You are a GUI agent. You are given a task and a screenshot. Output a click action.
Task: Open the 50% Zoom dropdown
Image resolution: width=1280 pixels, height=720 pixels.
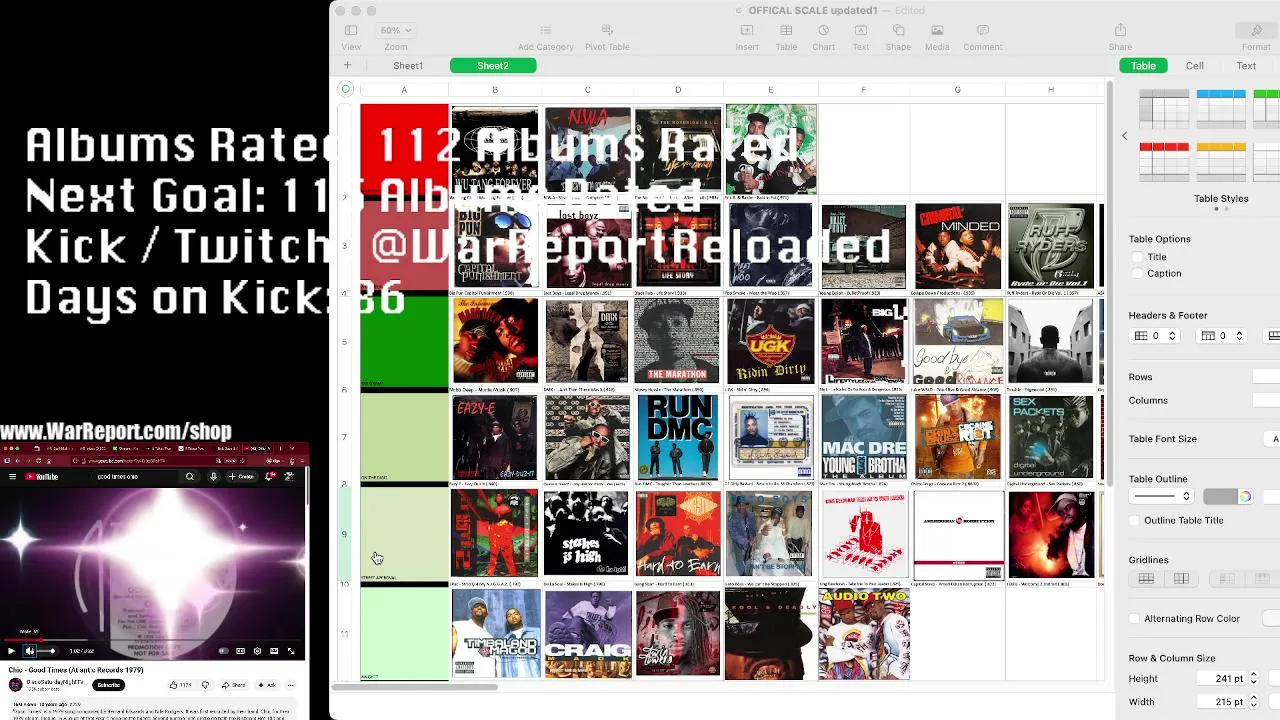(395, 30)
